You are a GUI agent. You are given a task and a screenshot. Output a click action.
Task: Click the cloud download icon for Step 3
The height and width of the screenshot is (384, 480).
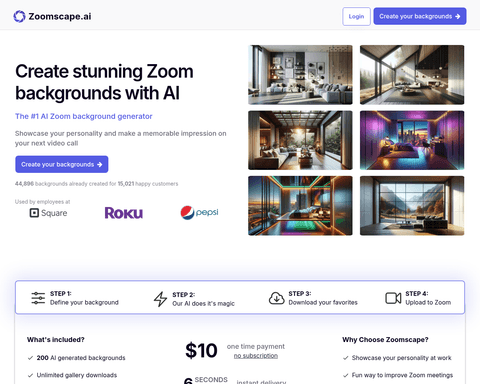click(x=277, y=298)
